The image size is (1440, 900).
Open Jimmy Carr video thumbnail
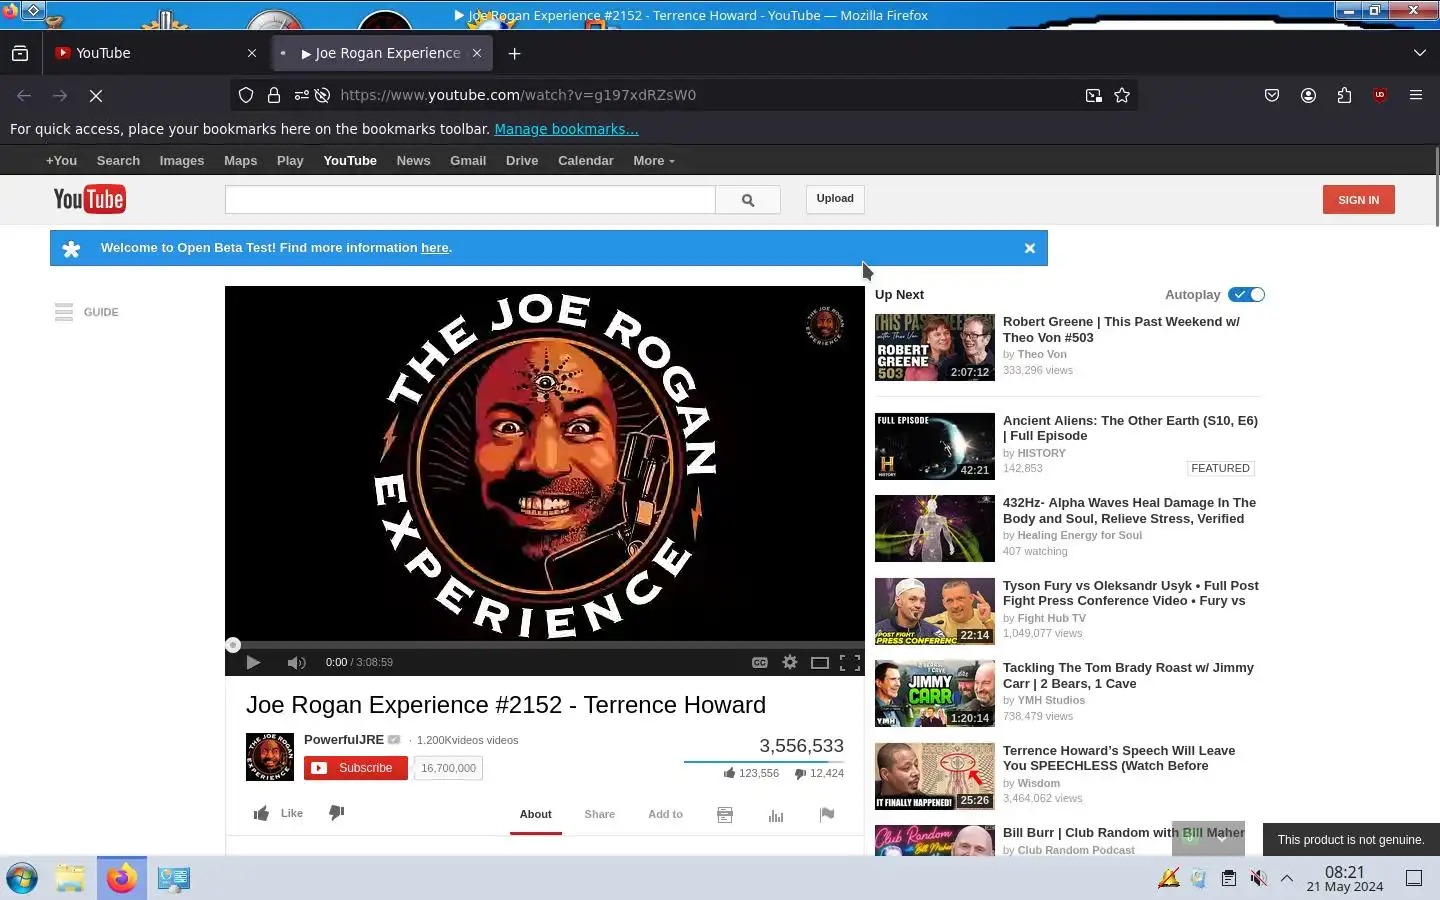[x=935, y=693]
